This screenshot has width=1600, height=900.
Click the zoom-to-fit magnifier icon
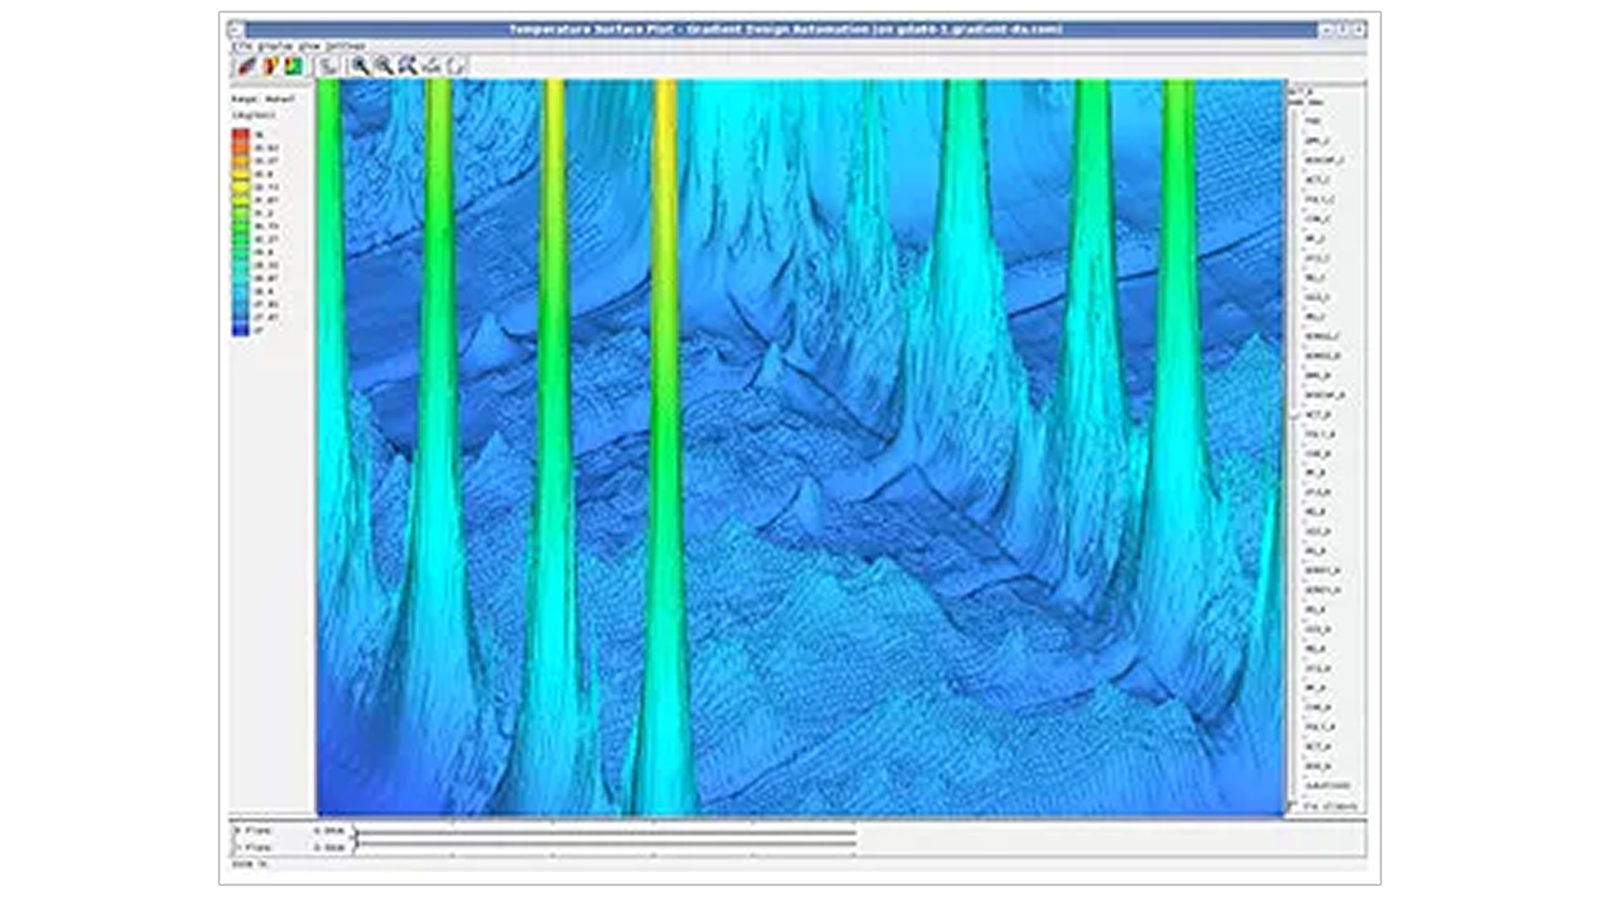click(408, 66)
